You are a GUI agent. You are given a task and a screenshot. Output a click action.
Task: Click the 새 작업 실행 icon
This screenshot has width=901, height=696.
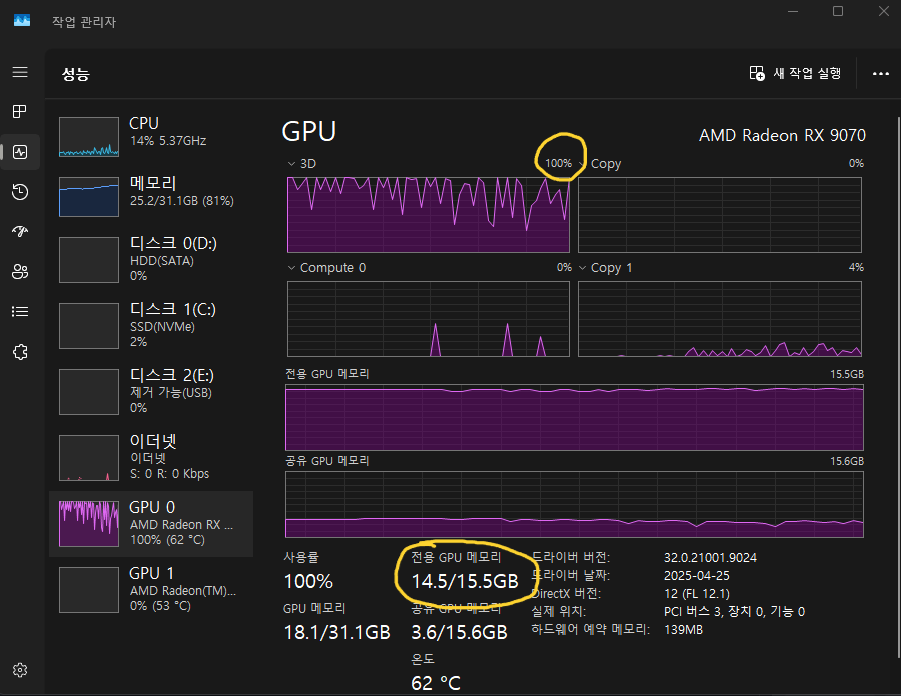(757, 73)
